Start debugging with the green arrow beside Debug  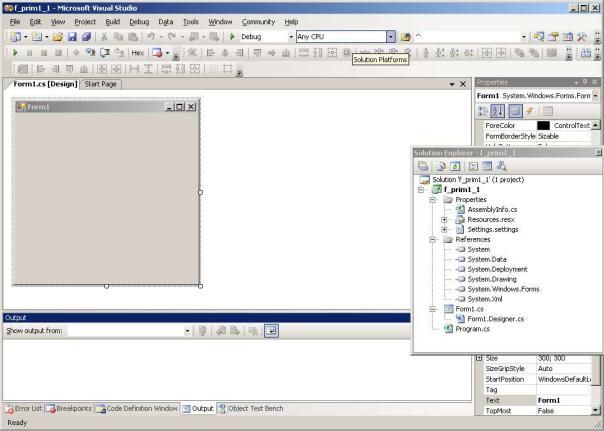[232, 37]
